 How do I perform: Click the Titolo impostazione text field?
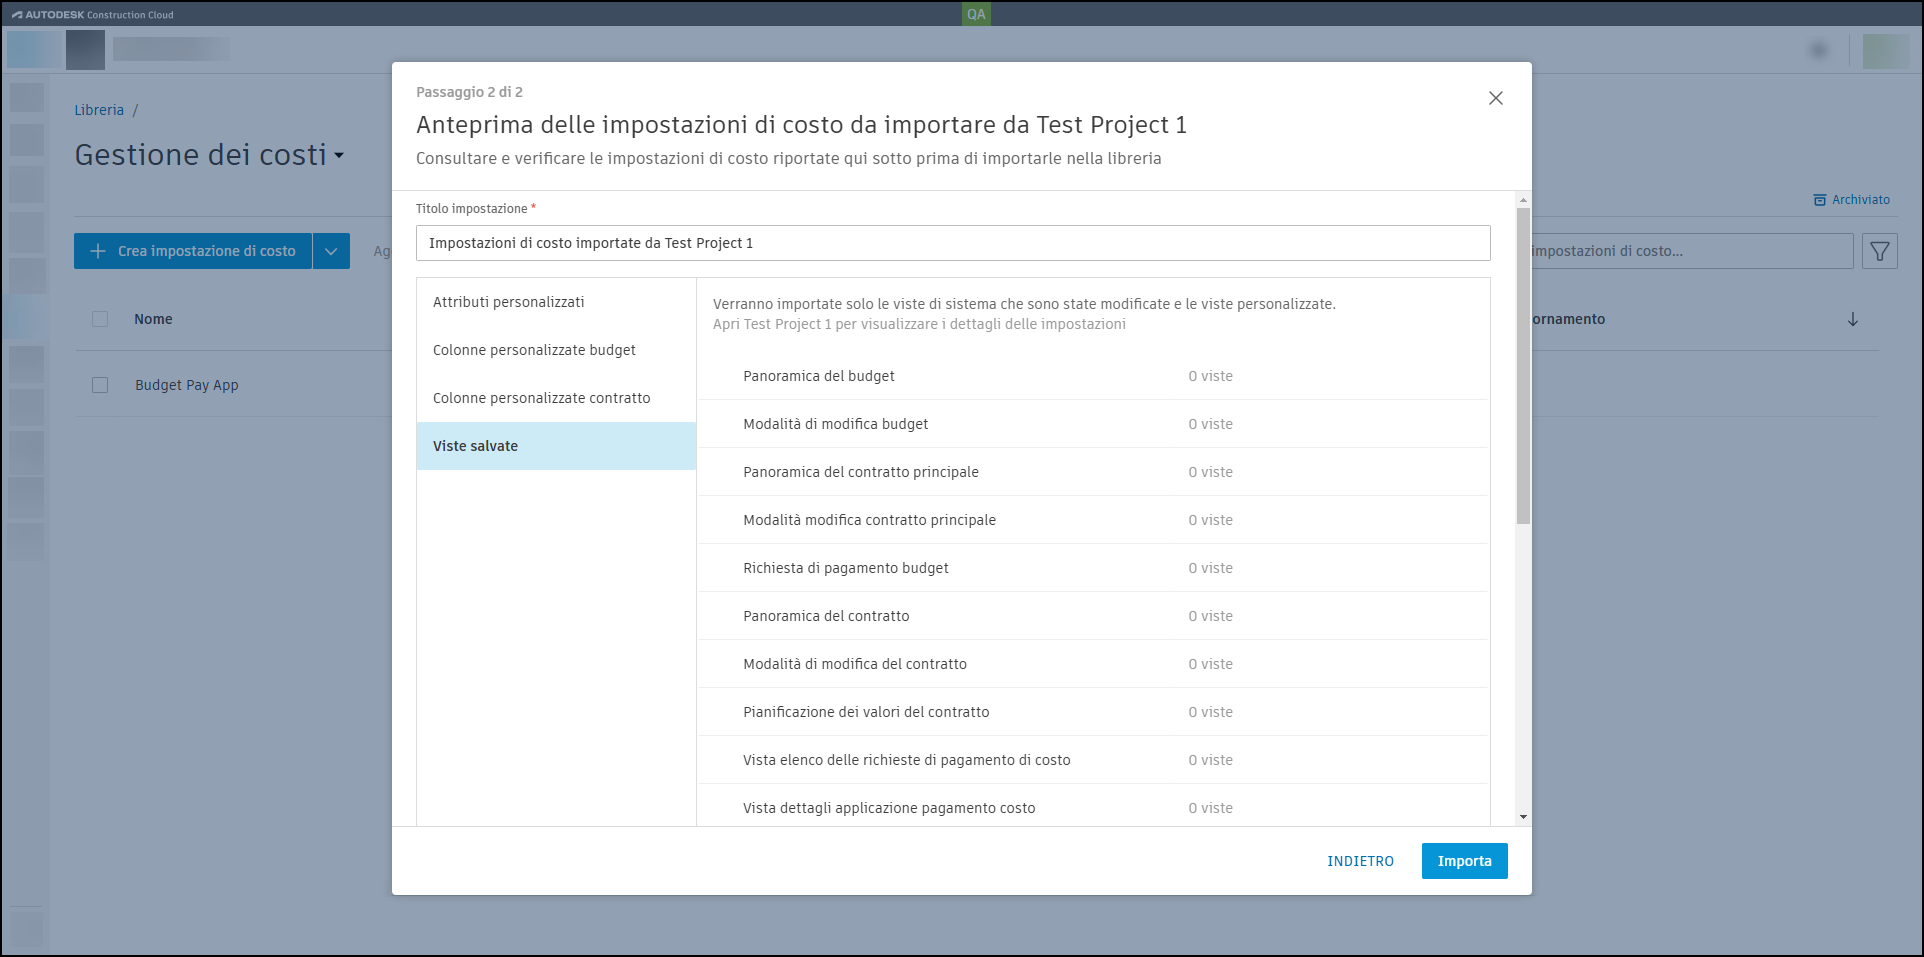[952, 243]
